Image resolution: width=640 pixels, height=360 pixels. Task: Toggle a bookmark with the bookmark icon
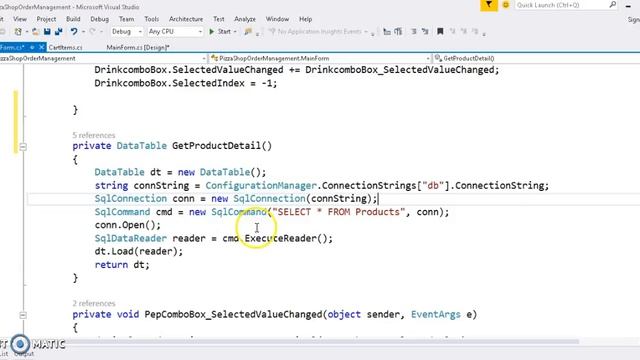[440, 31]
